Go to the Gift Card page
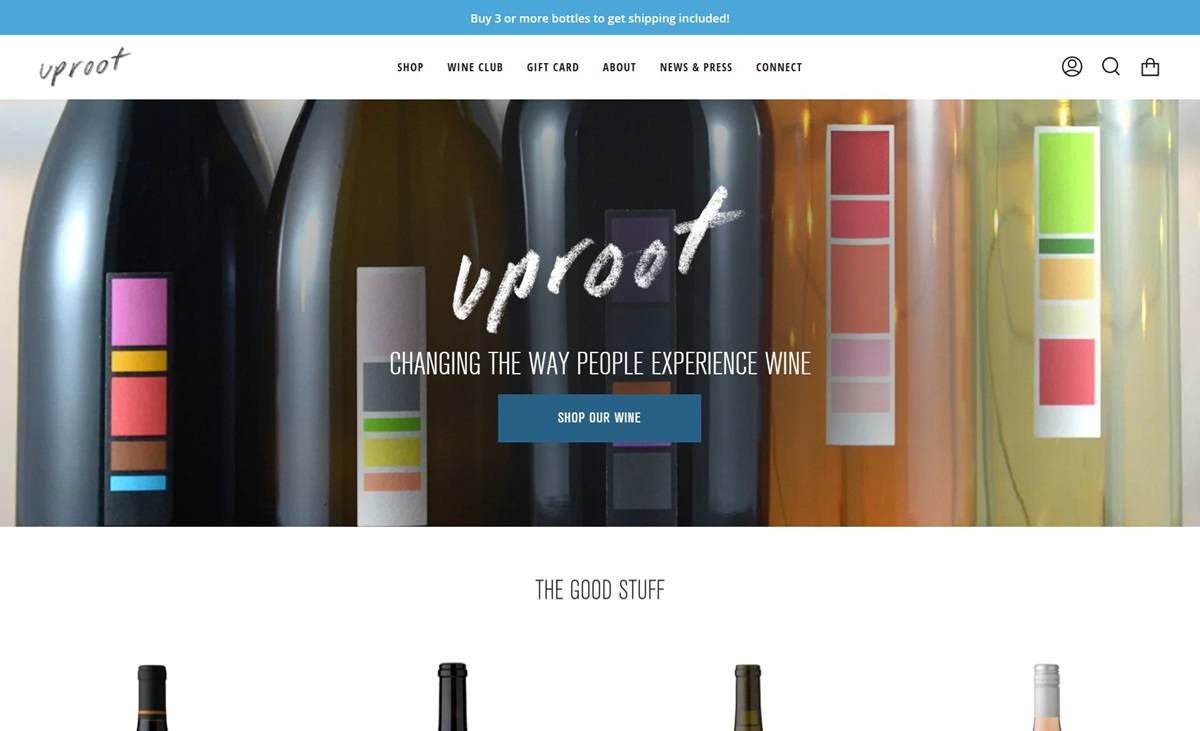The height and width of the screenshot is (731, 1200). (x=553, y=67)
